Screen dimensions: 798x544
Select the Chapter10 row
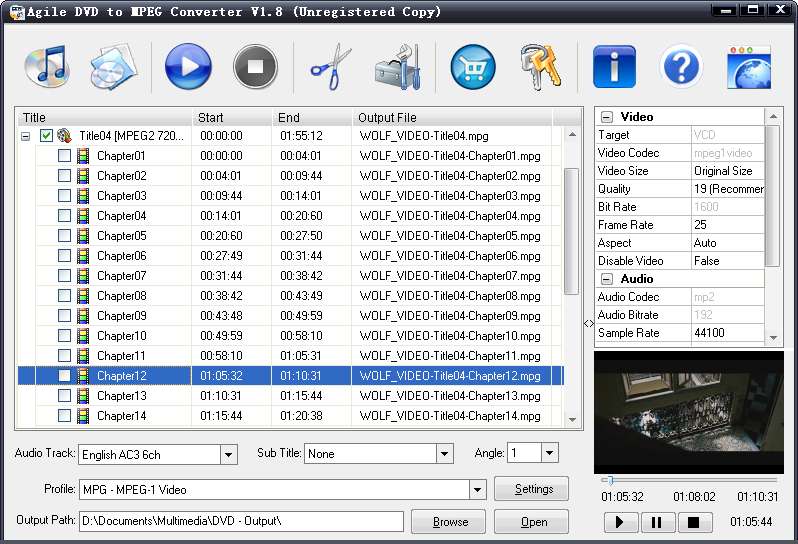coord(291,336)
